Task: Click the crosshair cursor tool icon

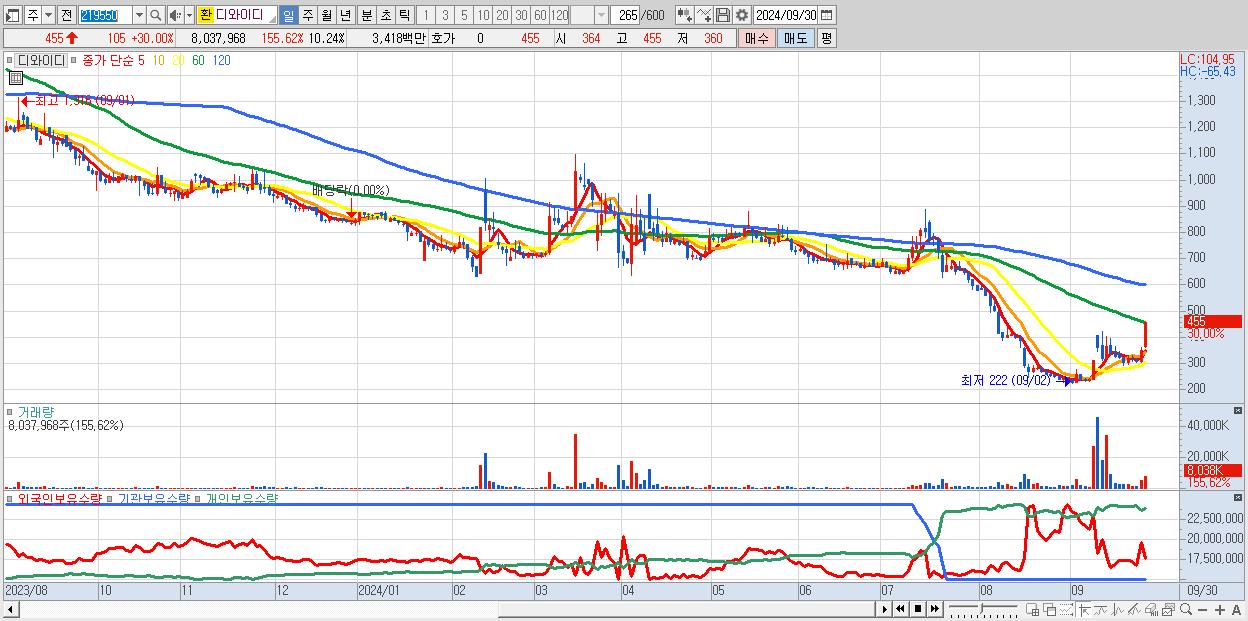Action: 1085,609
